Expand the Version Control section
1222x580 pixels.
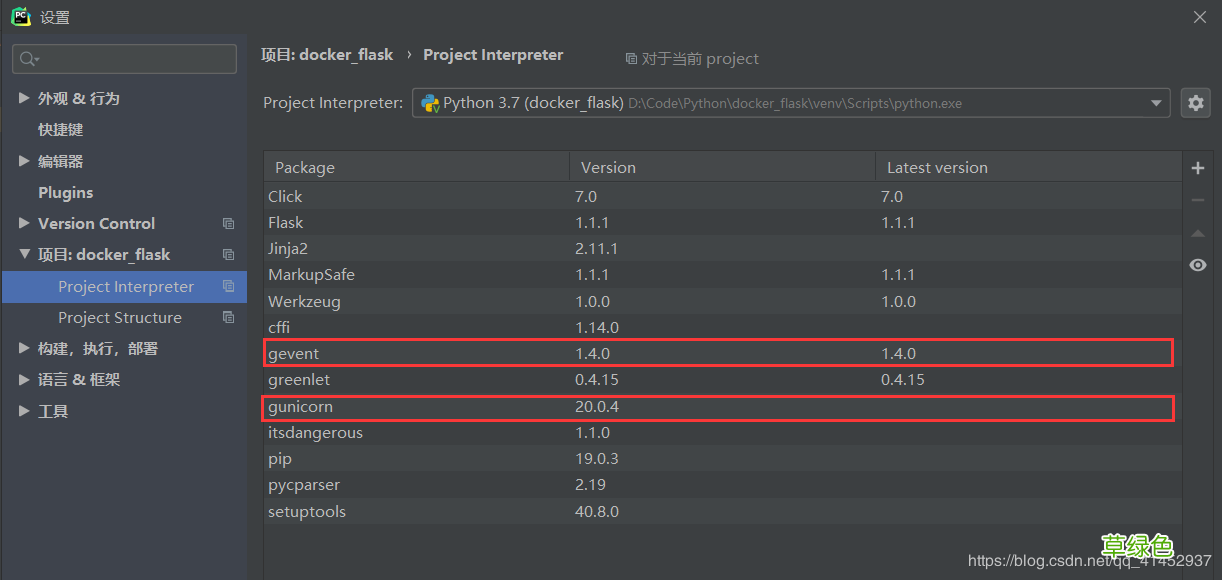(24, 224)
